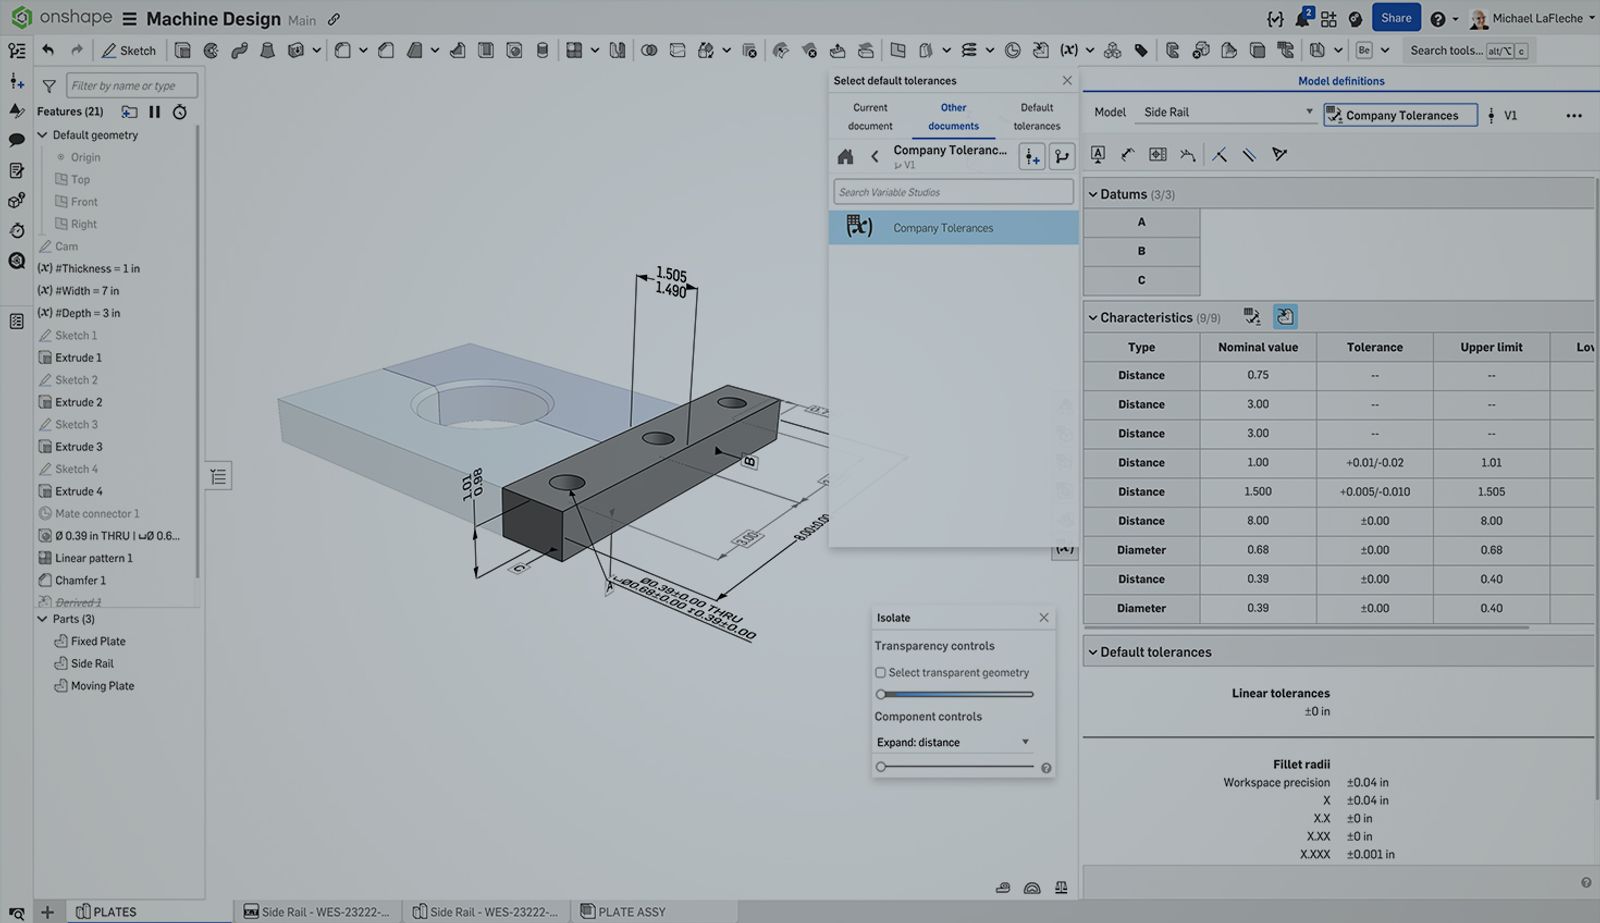Select the Sketch tool in the toolbar
1600x923 pixels.
pos(129,50)
